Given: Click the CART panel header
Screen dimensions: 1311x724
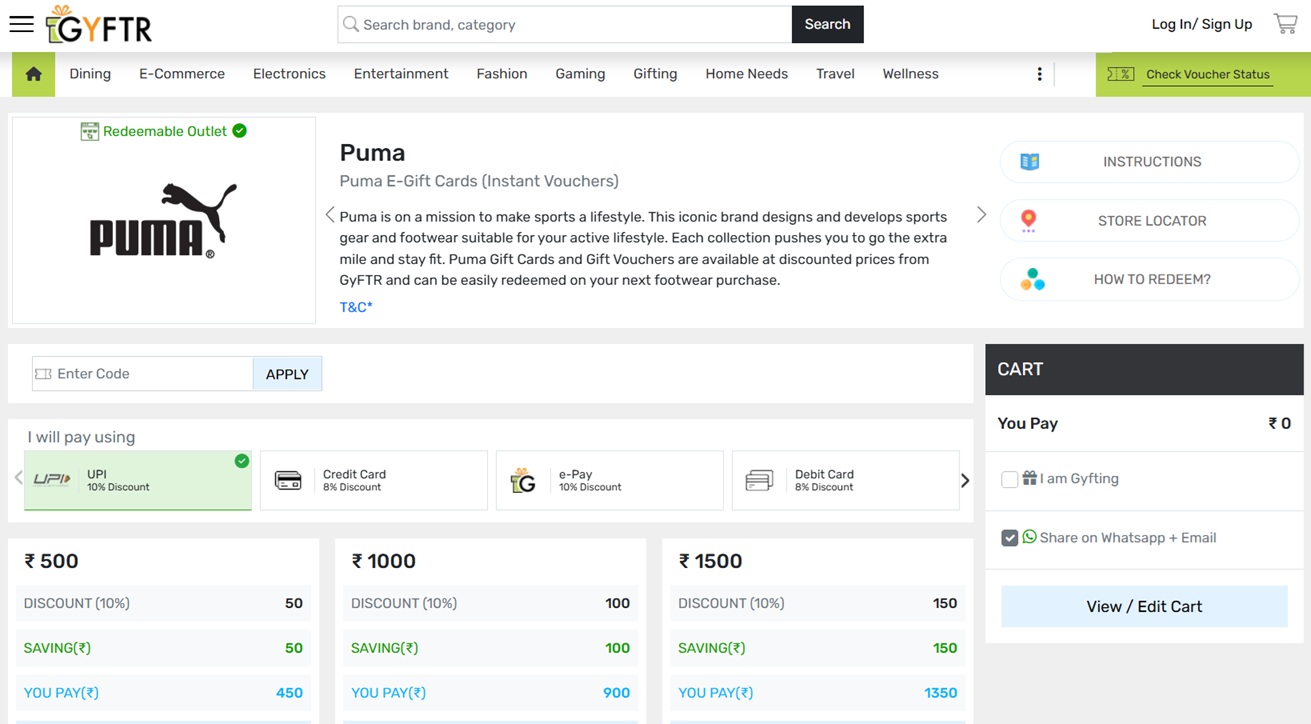Looking at the screenshot, I should pyautogui.click(x=1144, y=369).
